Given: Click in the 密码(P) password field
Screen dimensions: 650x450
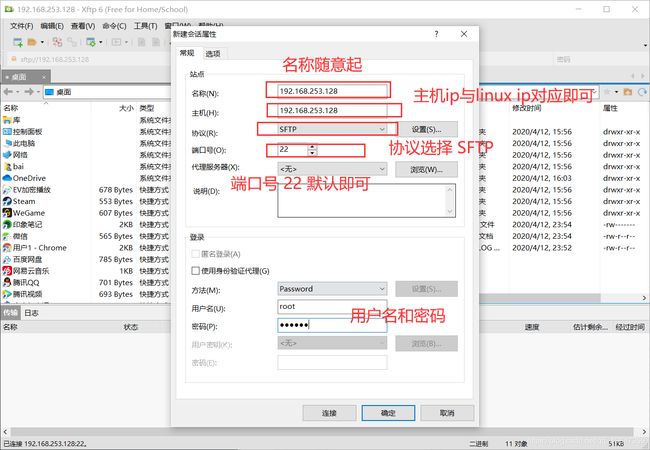Looking at the screenshot, I should pos(332,325).
